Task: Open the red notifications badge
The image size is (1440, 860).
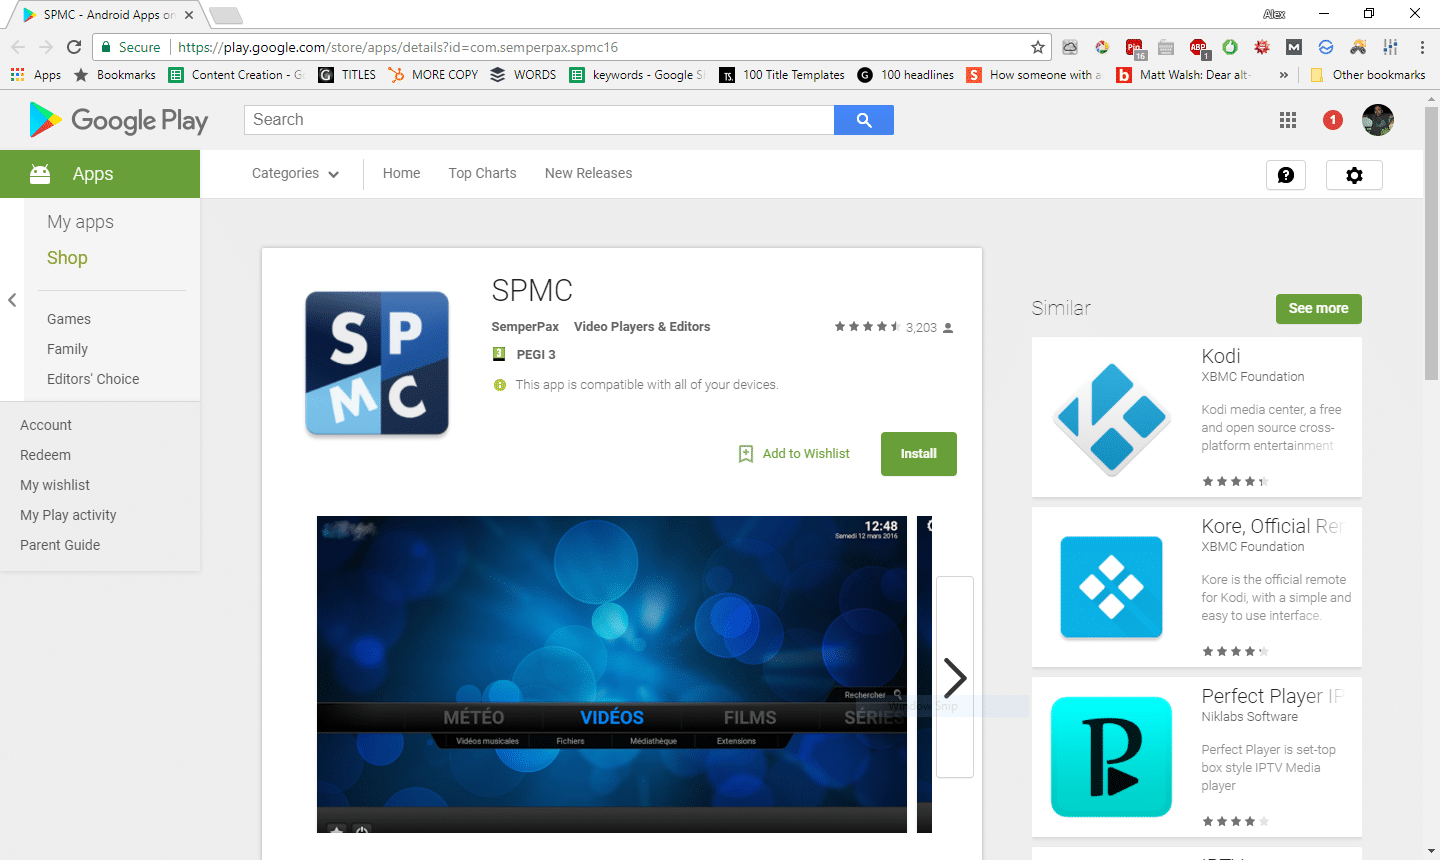Action: (x=1333, y=120)
